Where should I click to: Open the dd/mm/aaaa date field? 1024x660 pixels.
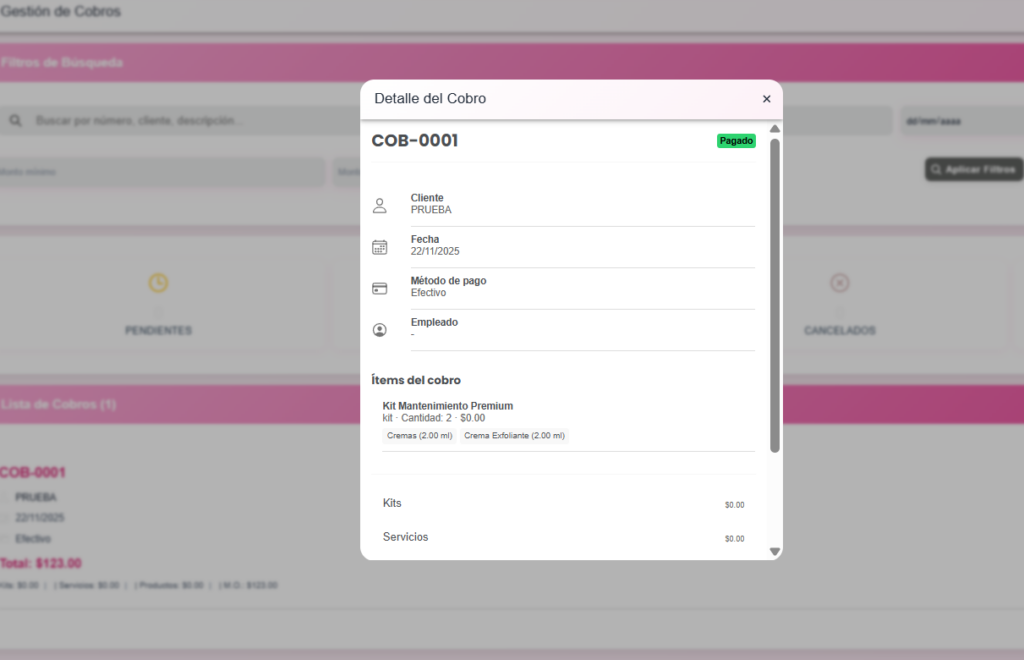(x=962, y=121)
